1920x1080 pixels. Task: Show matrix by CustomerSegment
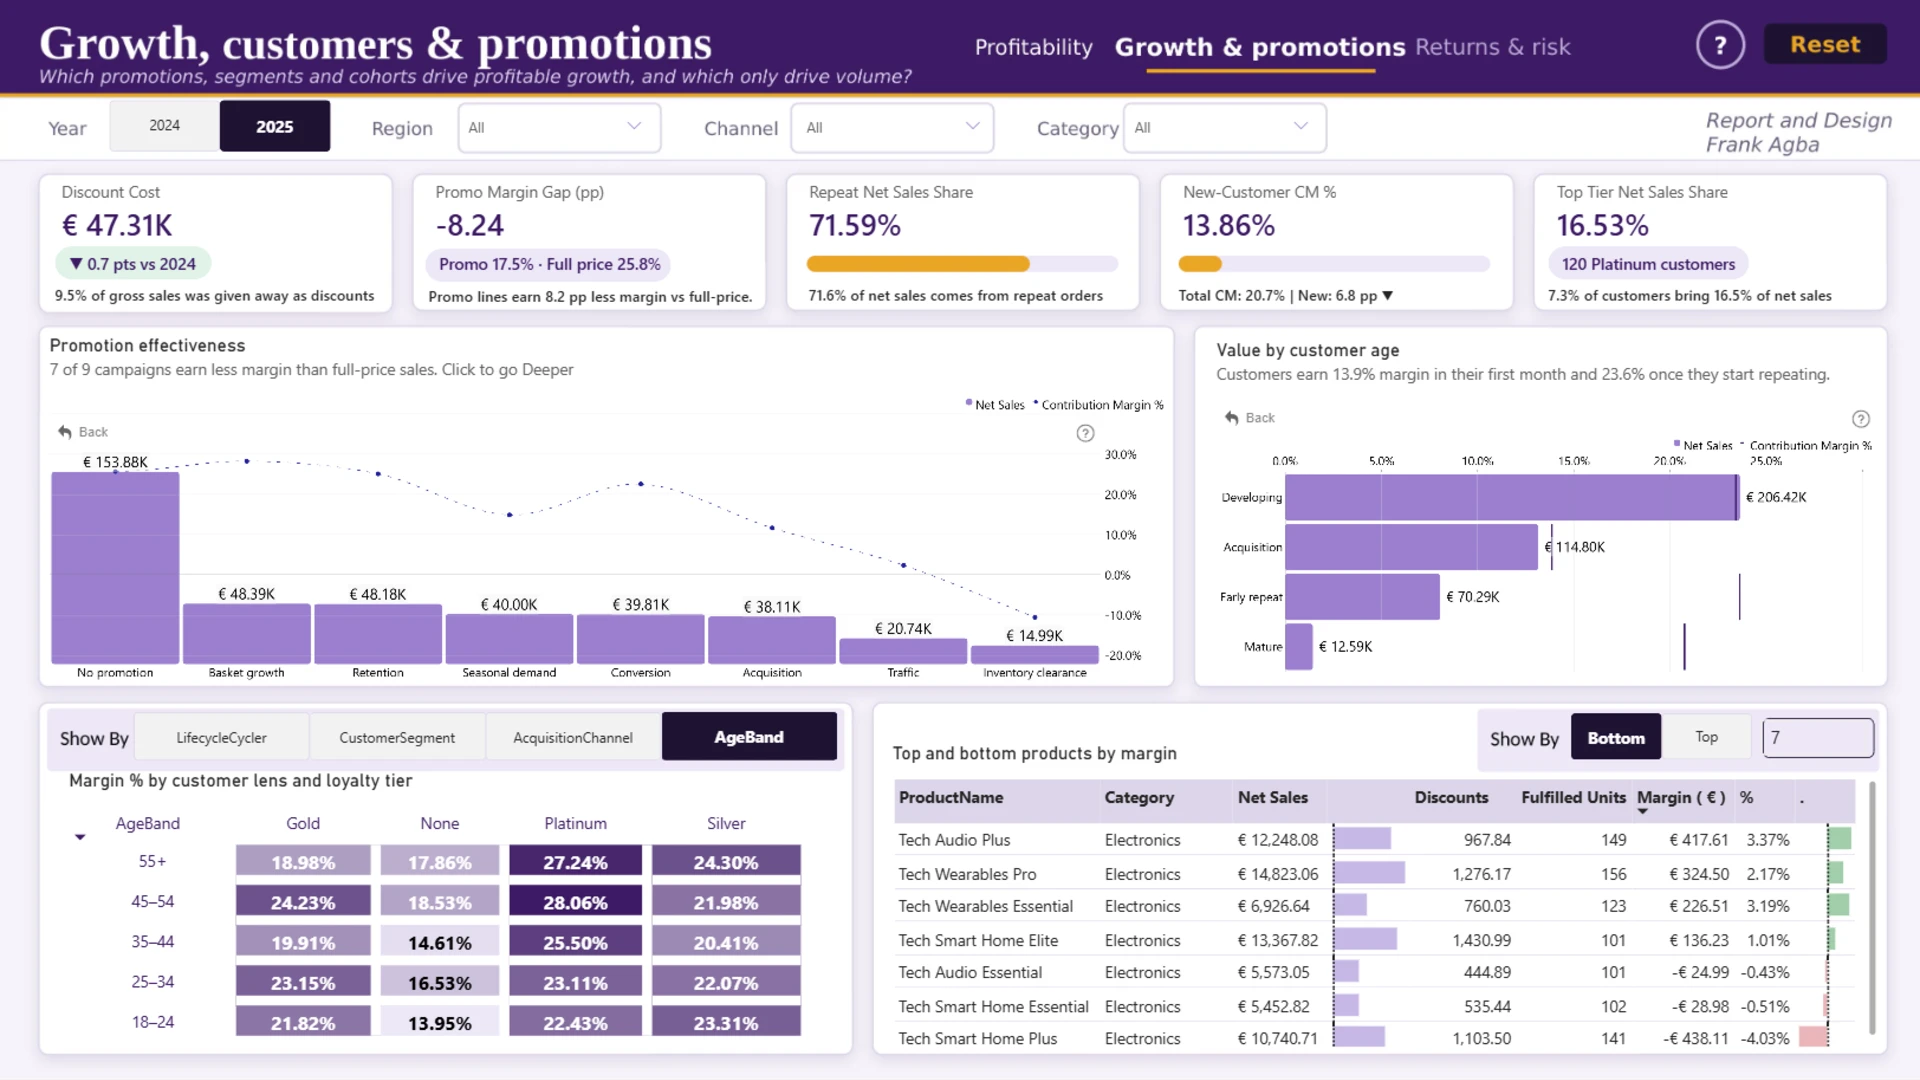pyautogui.click(x=397, y=737)
